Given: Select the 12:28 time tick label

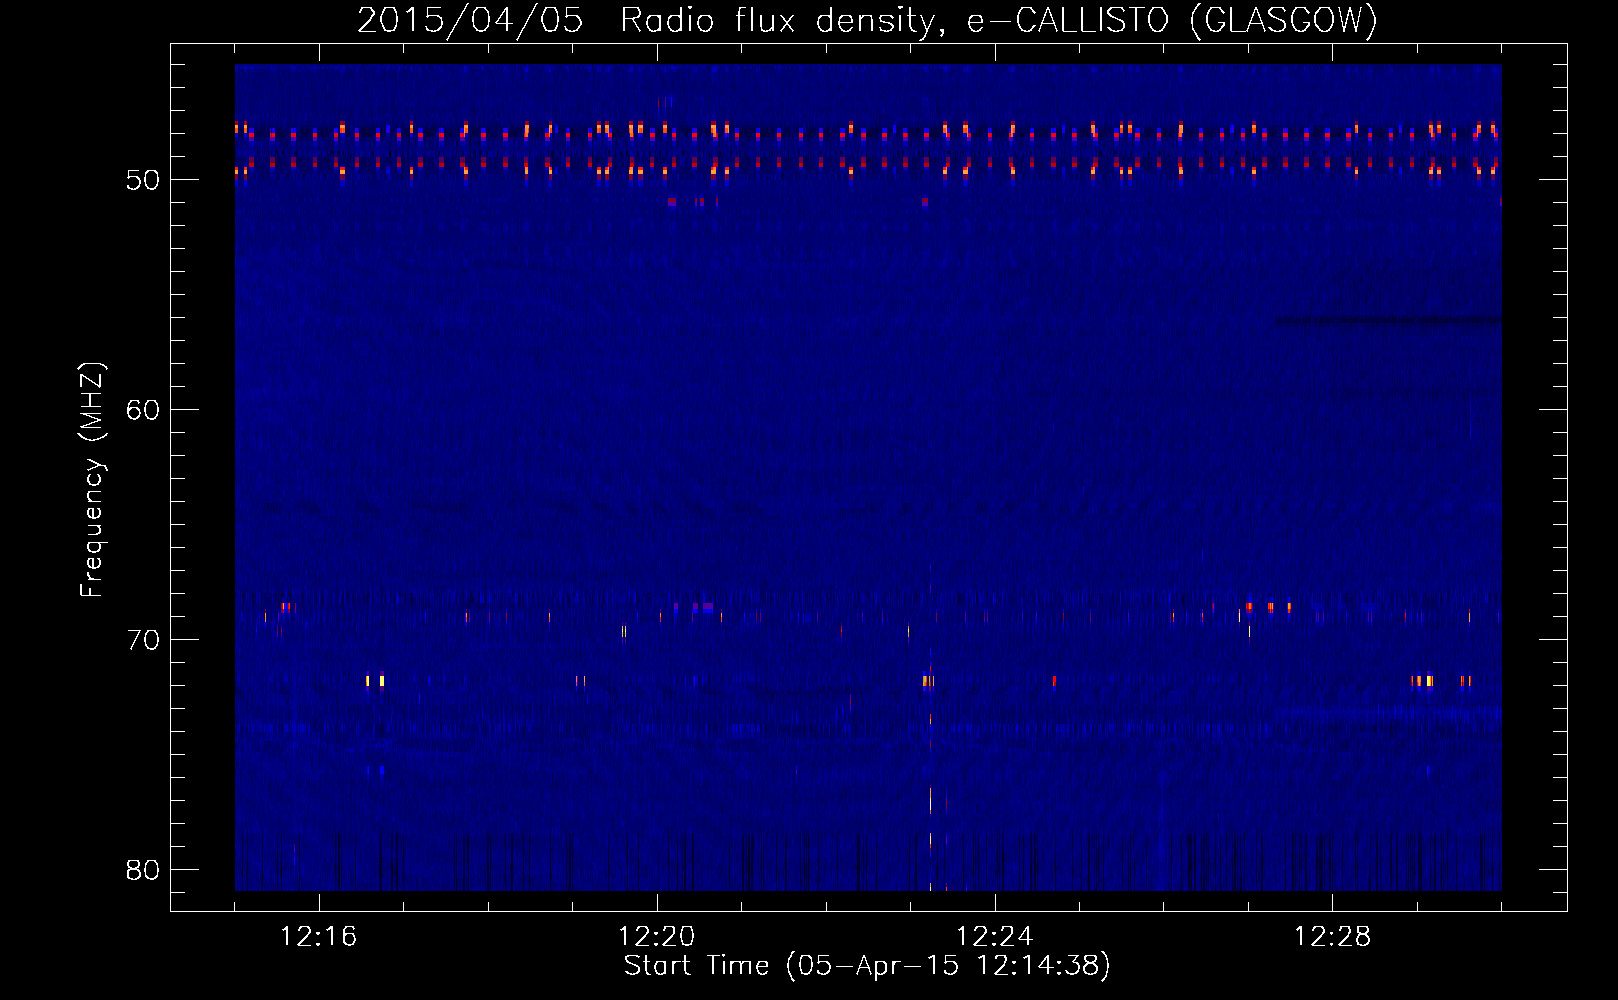Looking at the screenshot, I should point(1332,937).
